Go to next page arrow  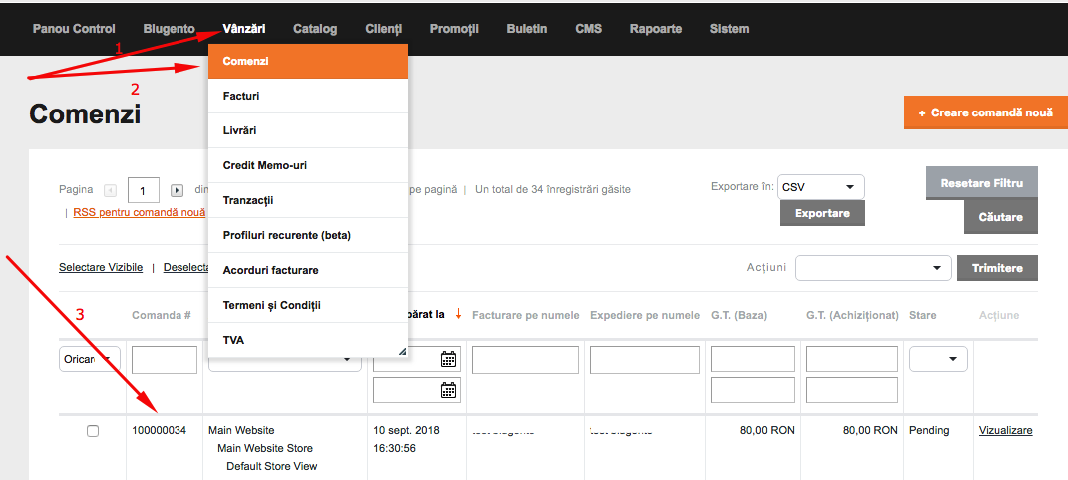tap(176, 191)
